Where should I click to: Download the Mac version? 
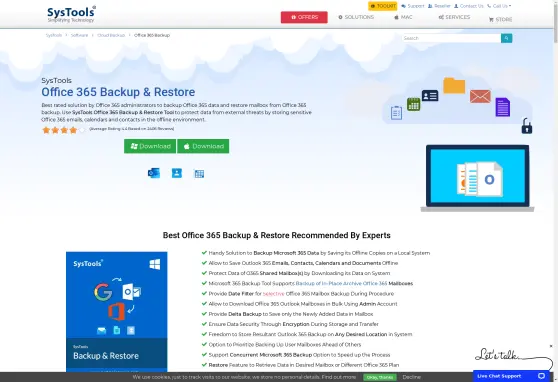[x=203, y=146]
